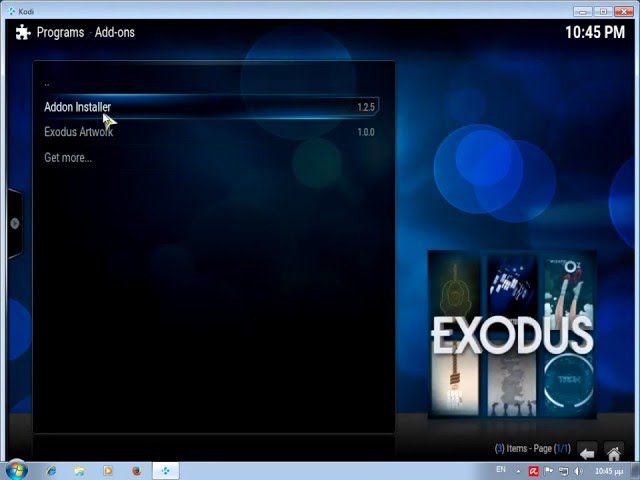Open the Action Center flag tray icon
Image resolution: width=640 pixels, height=480 pixels.
coord(548,471)
